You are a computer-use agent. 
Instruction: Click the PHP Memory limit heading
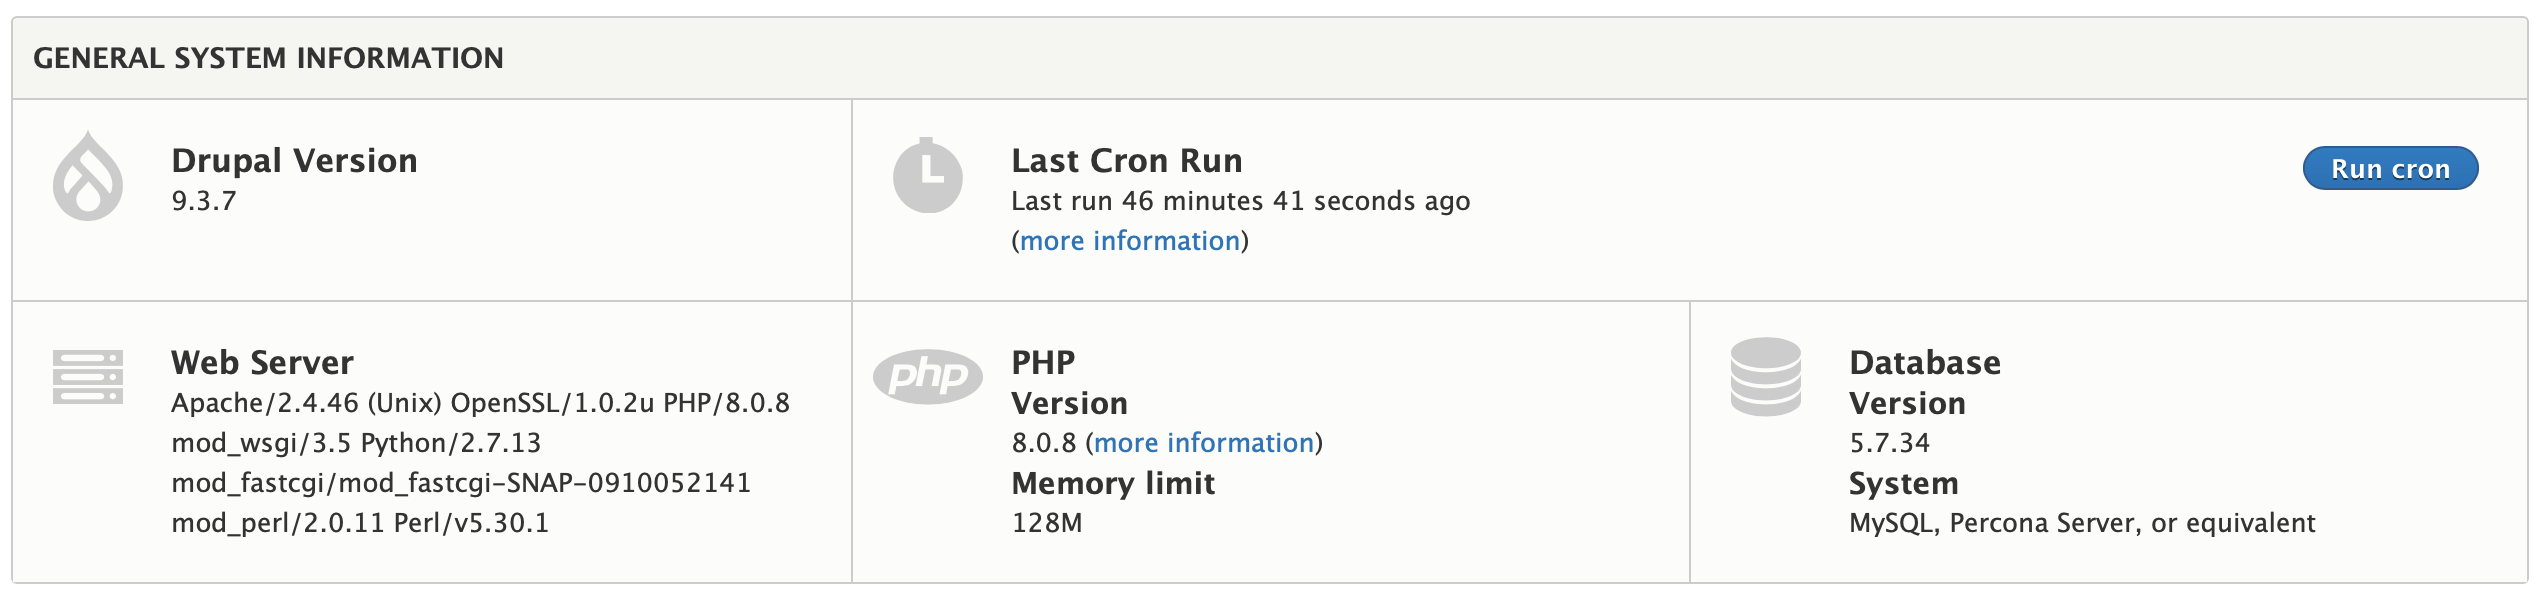point(1113,484)
